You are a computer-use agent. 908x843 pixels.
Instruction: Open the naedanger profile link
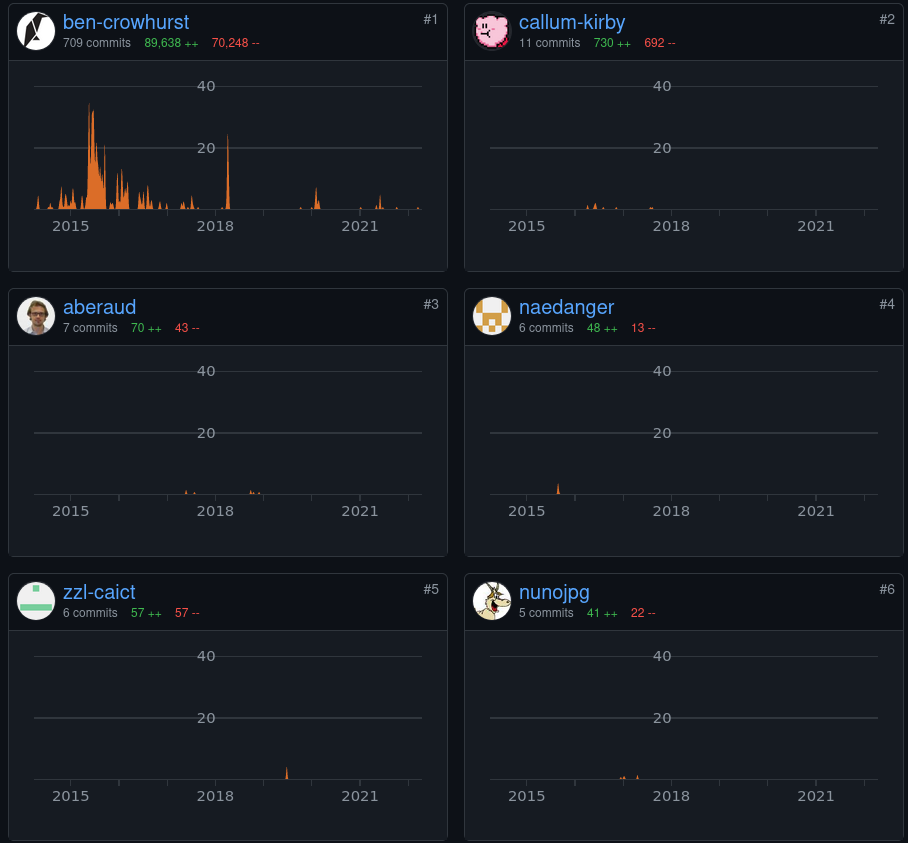click(566, 307)
